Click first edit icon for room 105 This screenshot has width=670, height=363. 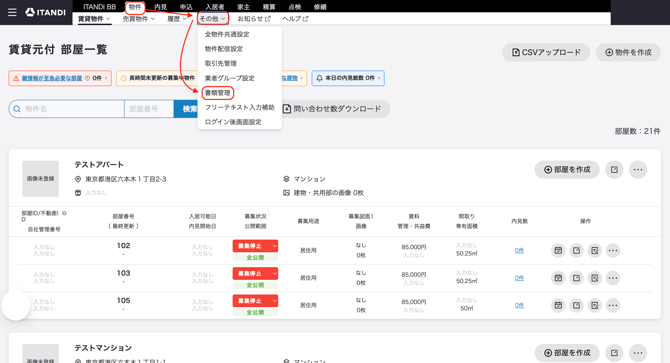point(576,305)
